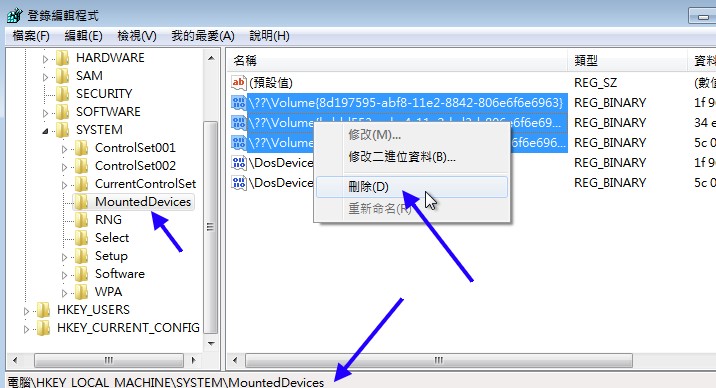
Task: Click the HKEY_USERS folder icon
Action: [x=43, y=310]
